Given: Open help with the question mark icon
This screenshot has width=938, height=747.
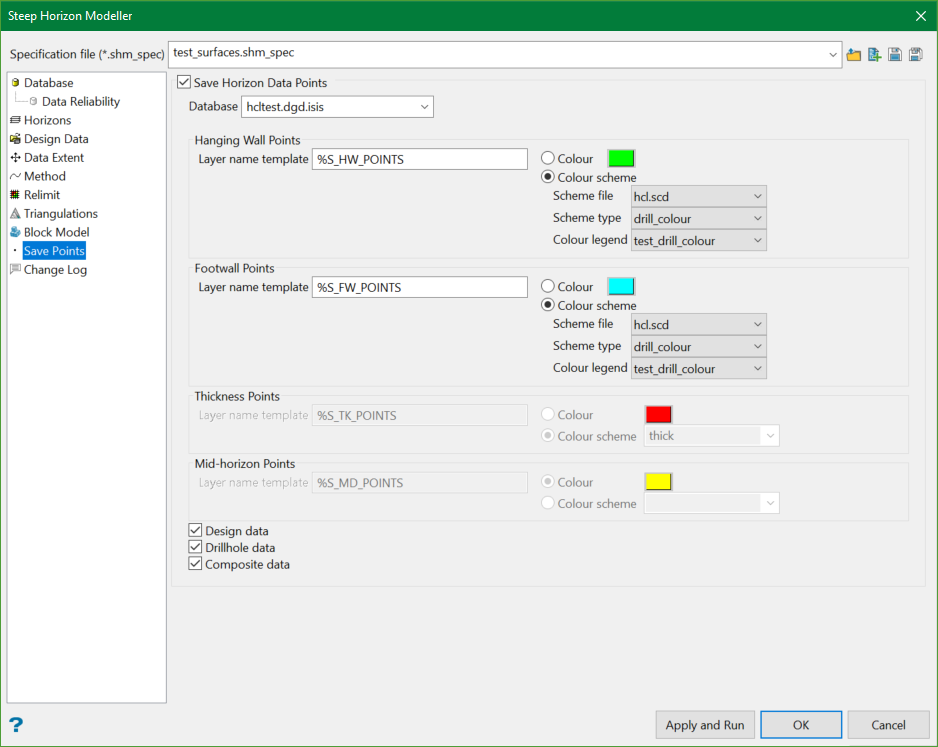Looking at the screenshot, I should [x=16, y=725].
